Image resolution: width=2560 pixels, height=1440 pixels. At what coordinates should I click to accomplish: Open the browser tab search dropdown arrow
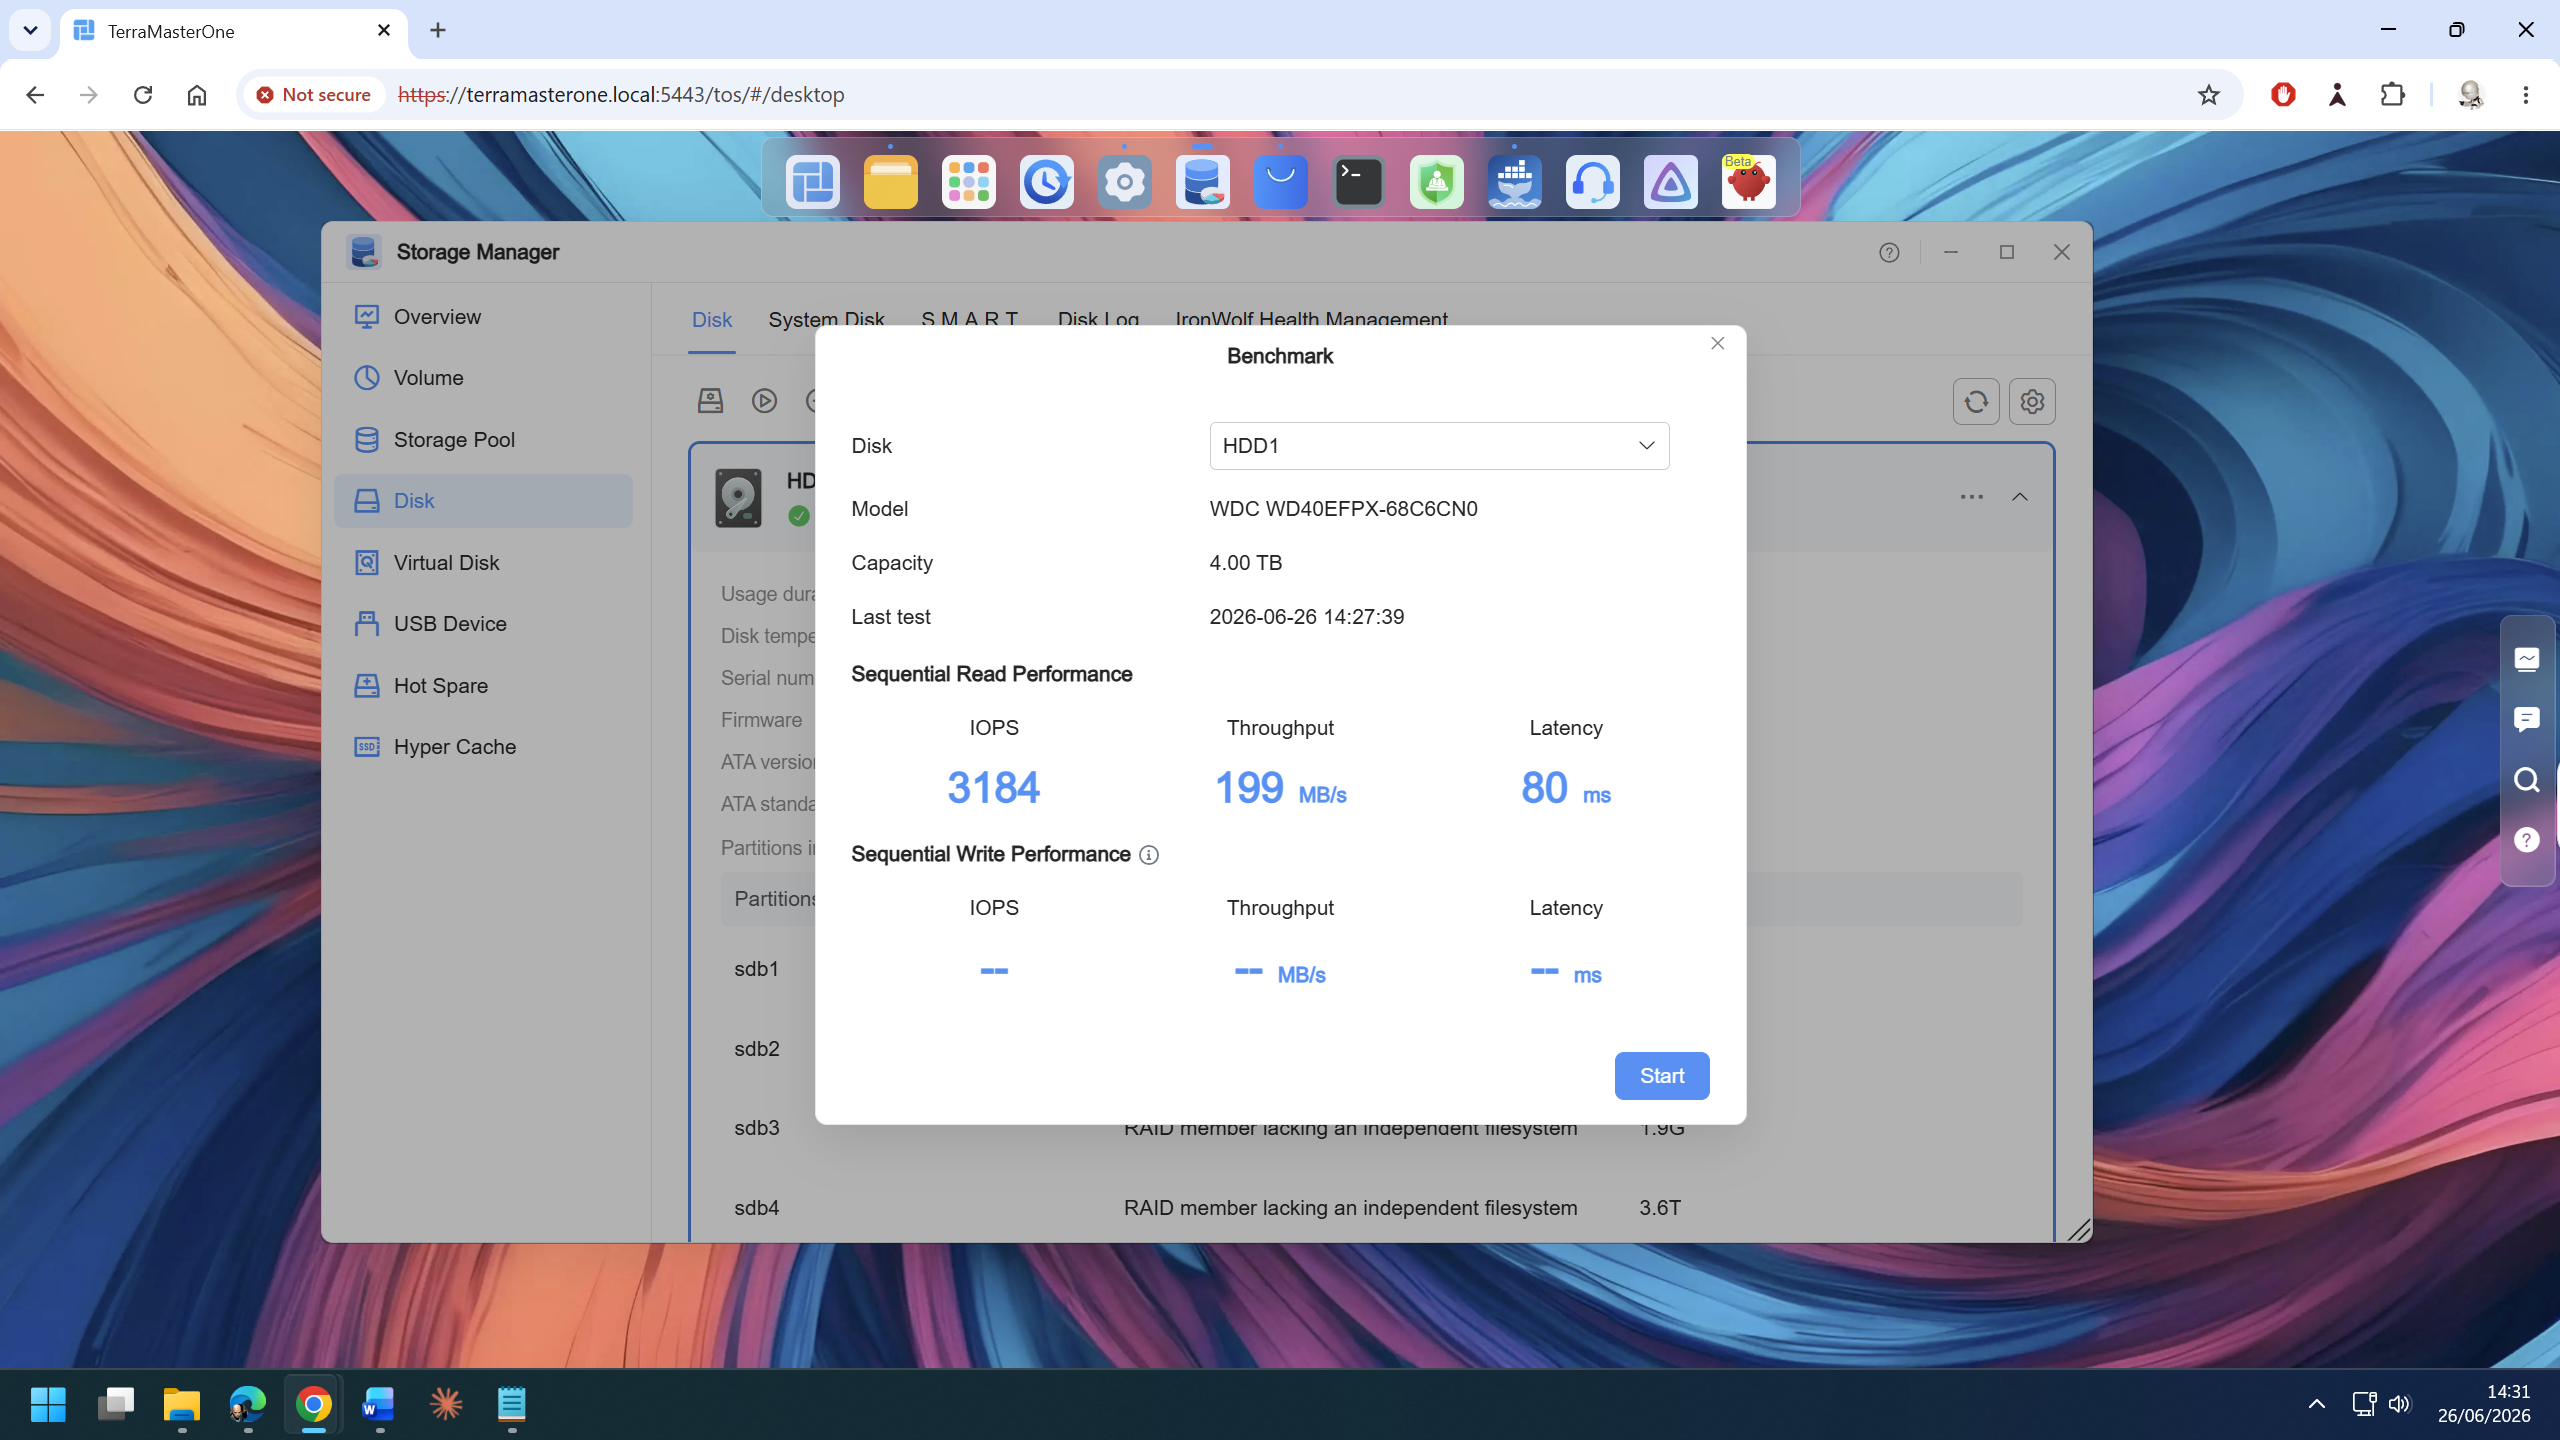tap(30, 30)
